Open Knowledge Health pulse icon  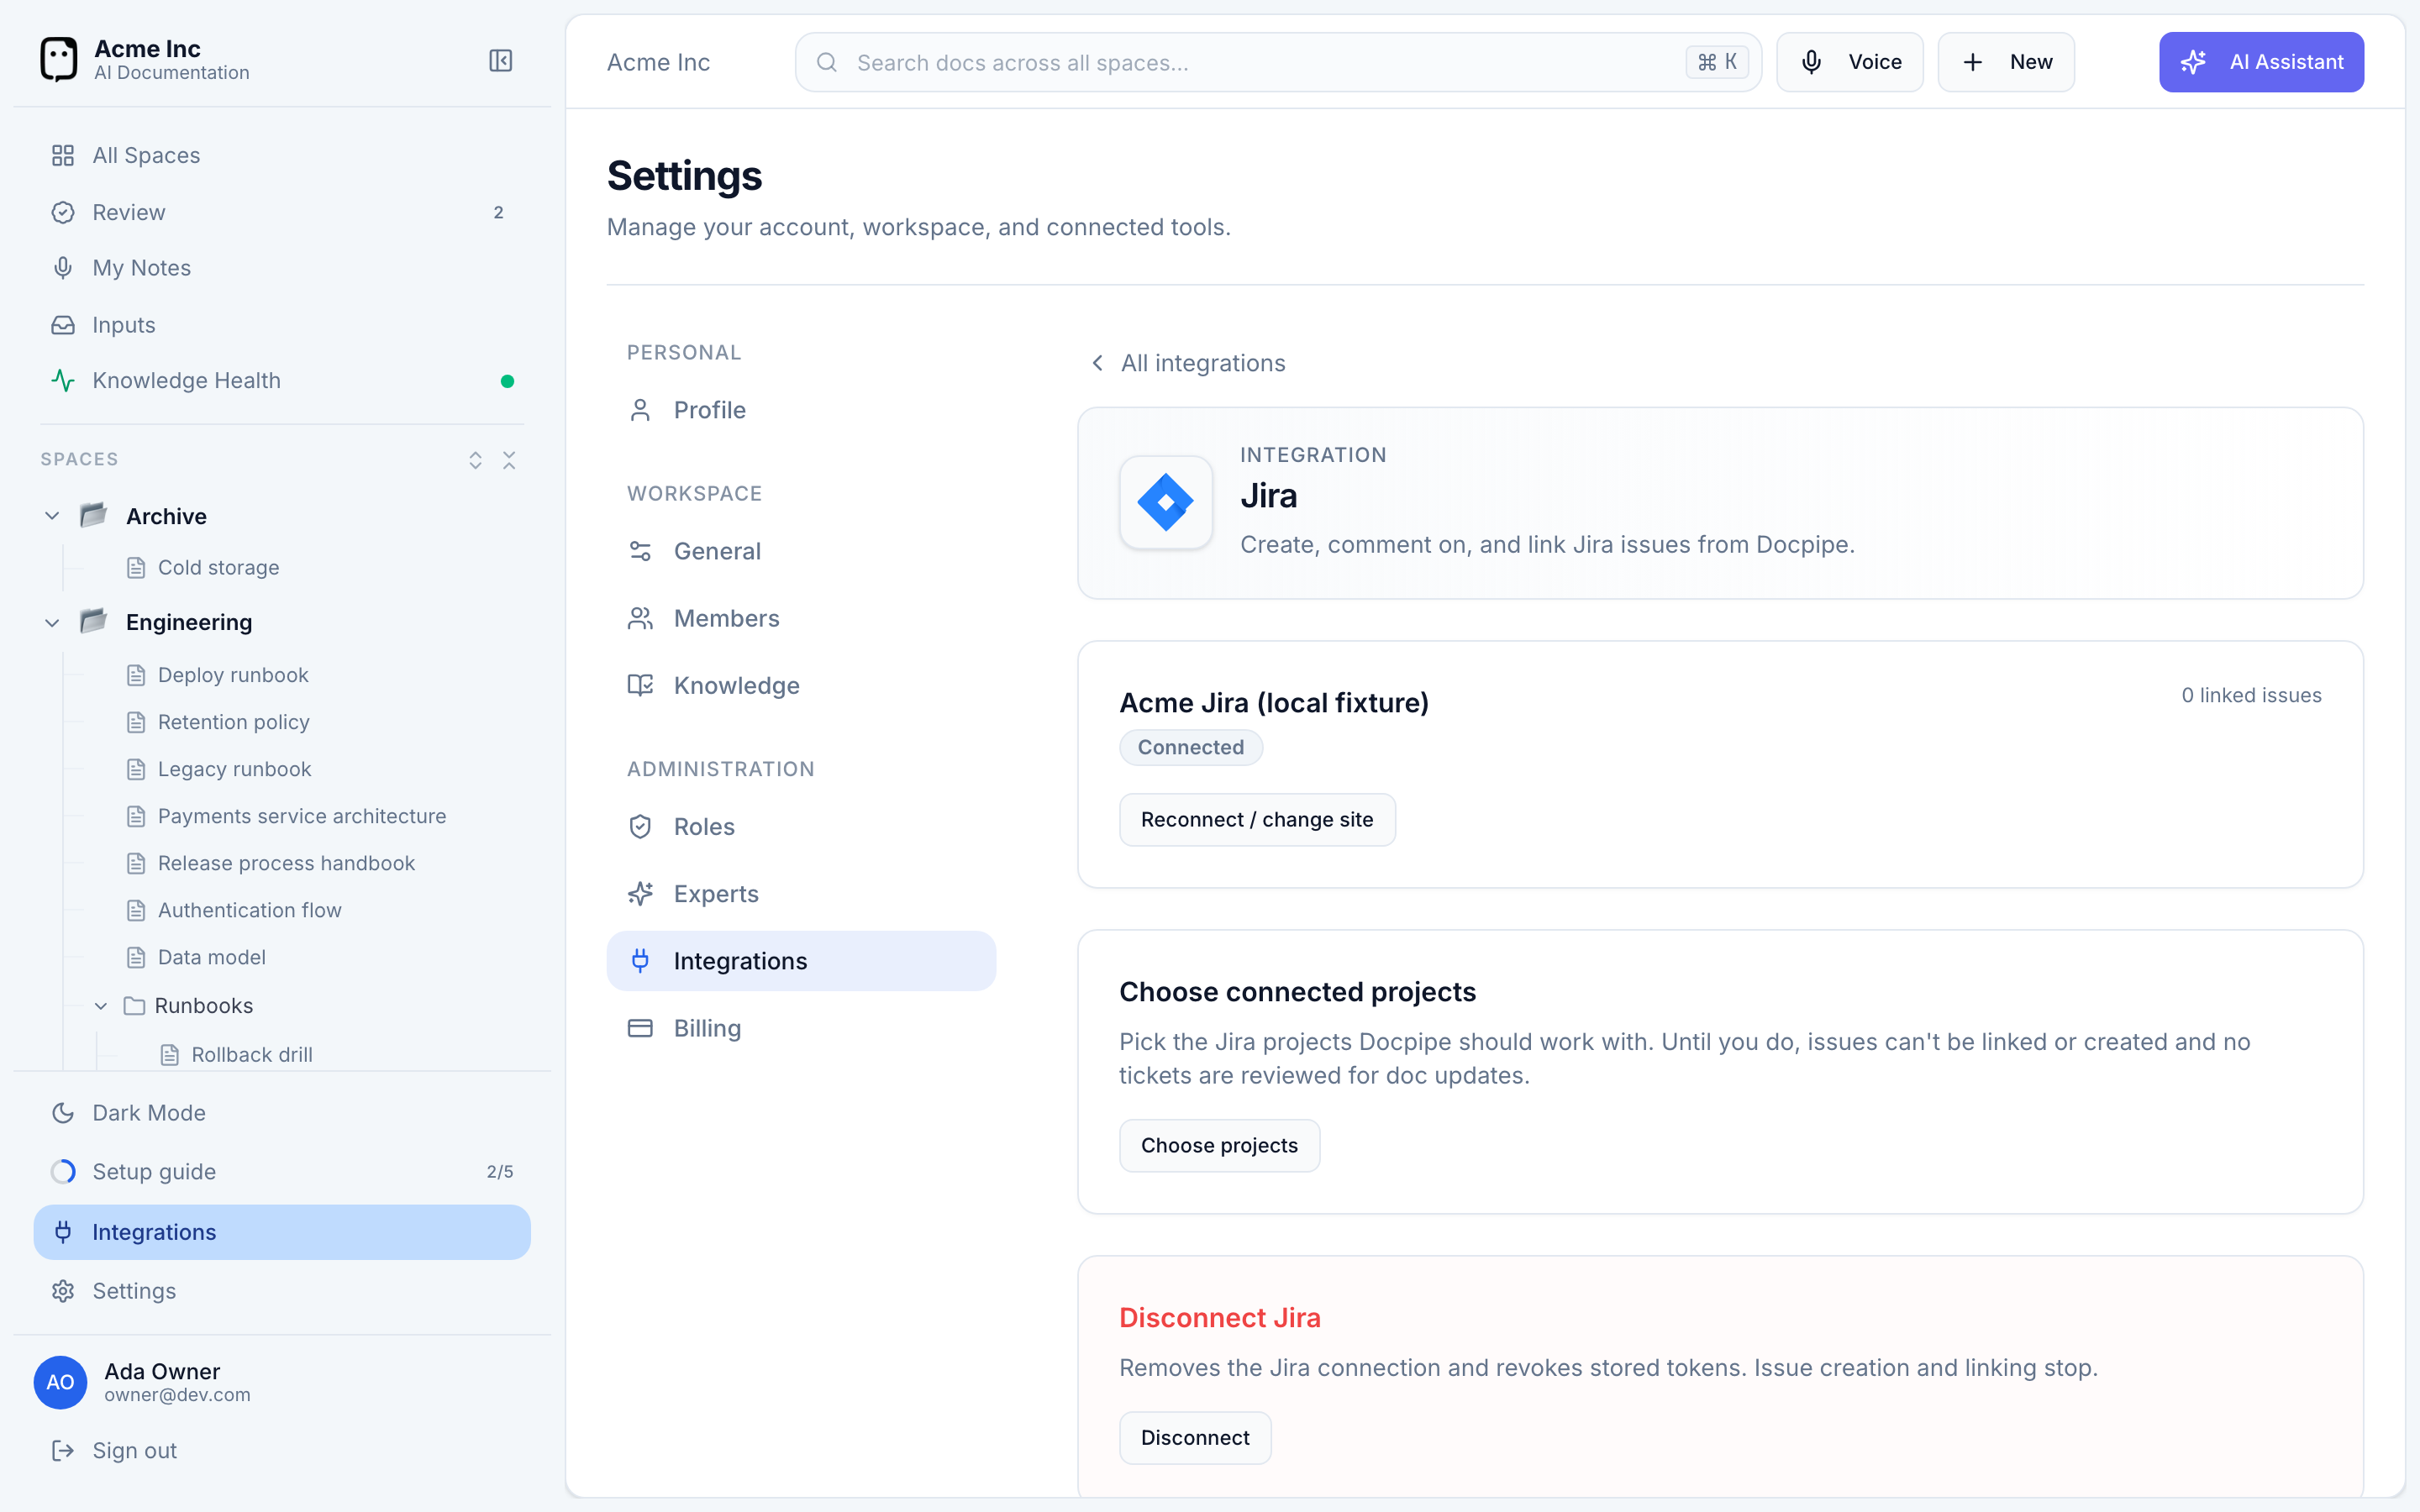[63, 380]
